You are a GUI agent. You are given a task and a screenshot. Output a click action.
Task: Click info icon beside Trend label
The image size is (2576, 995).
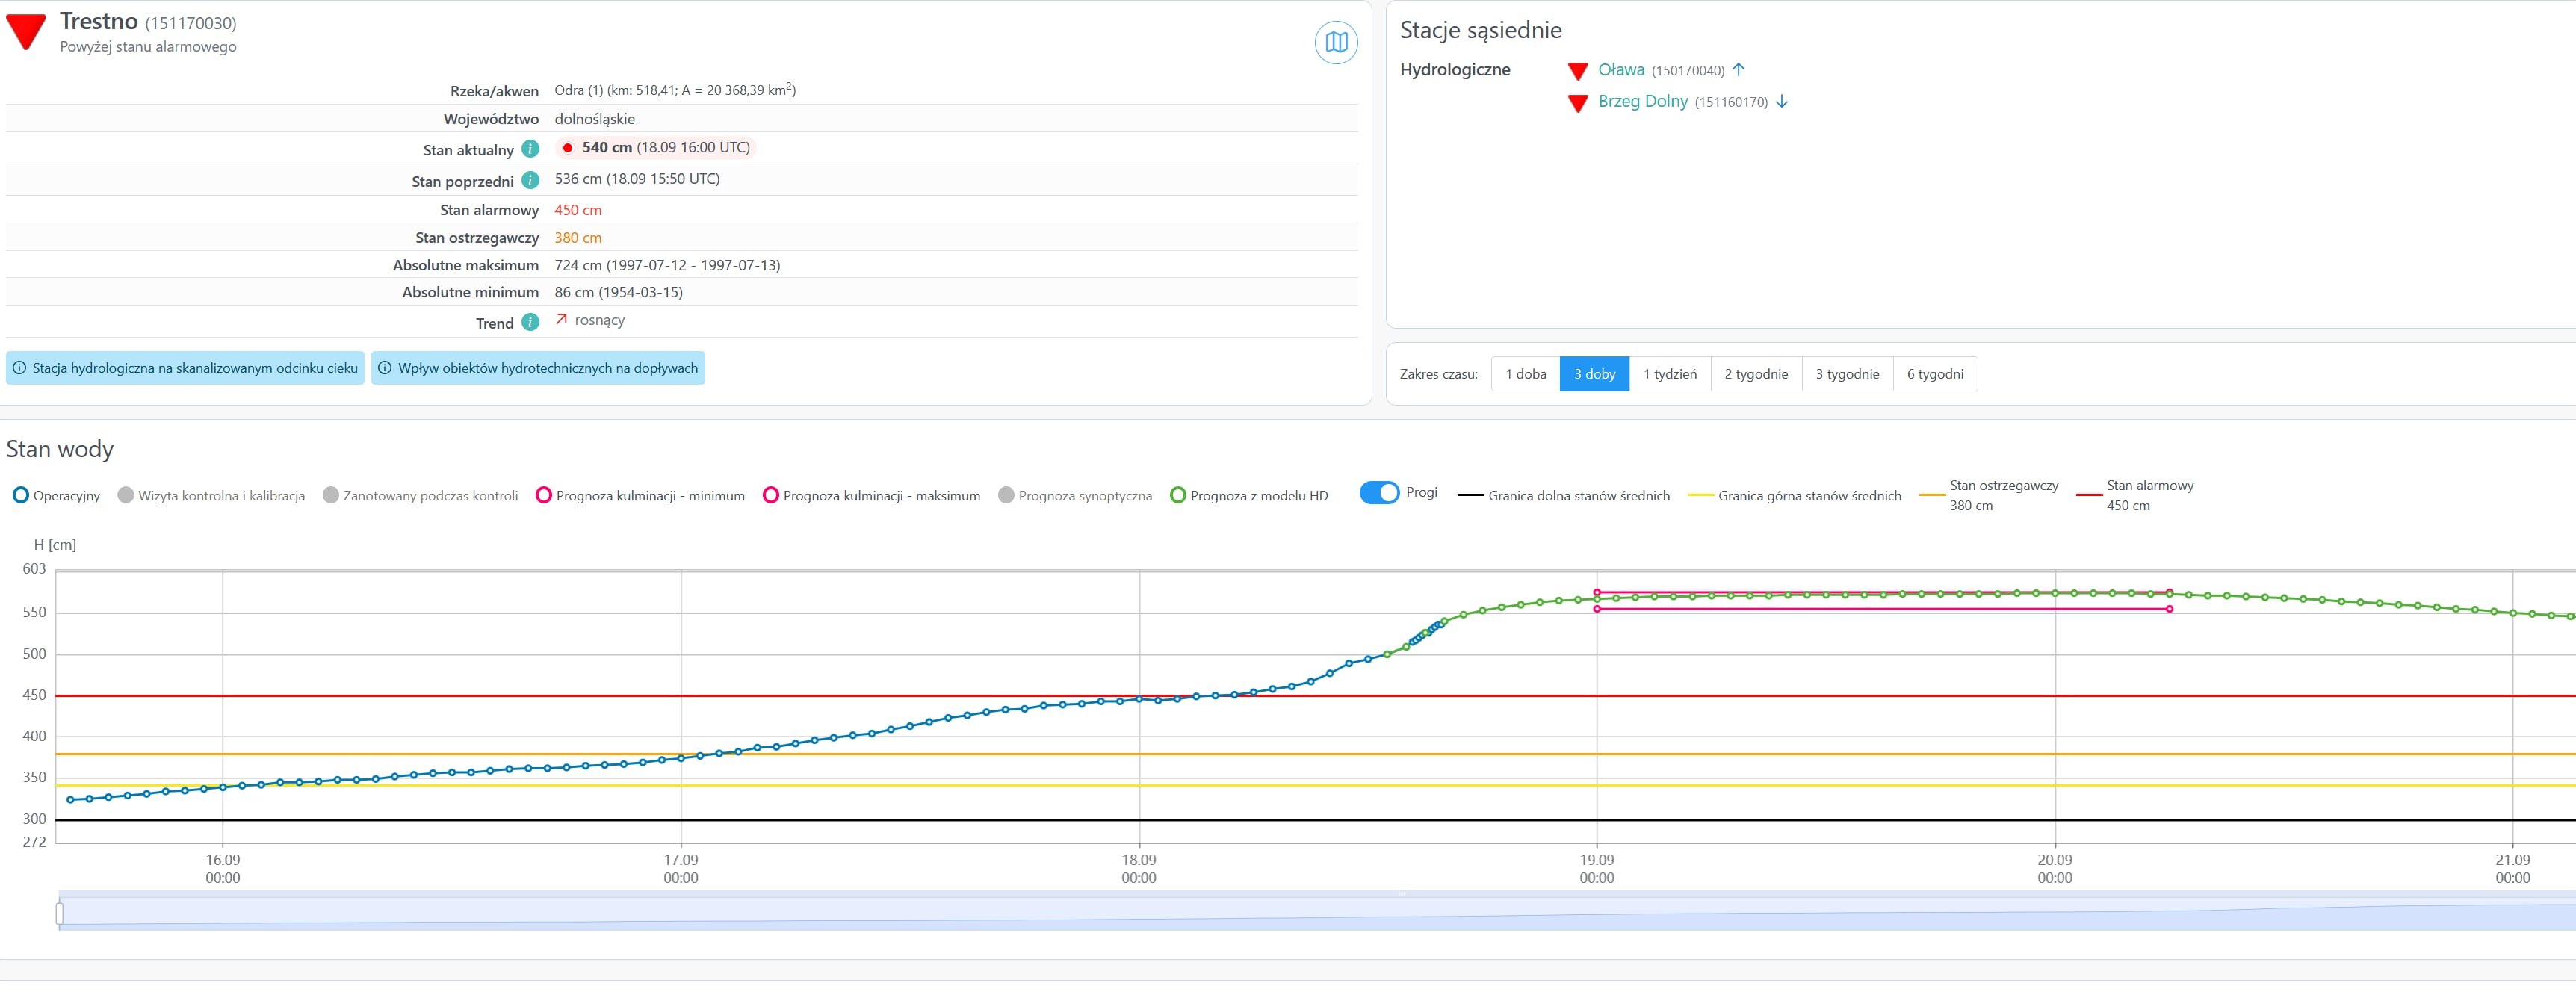point(531,323)
